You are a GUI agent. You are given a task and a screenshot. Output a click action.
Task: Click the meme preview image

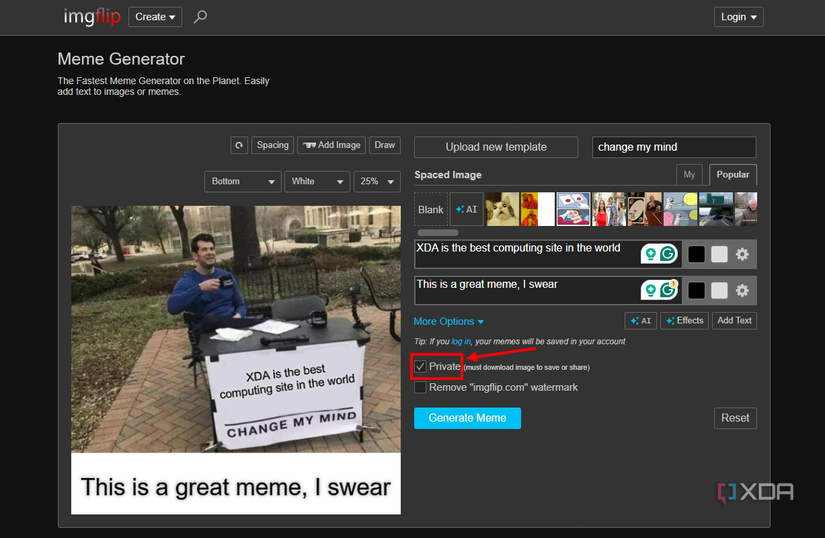[236, 360]
